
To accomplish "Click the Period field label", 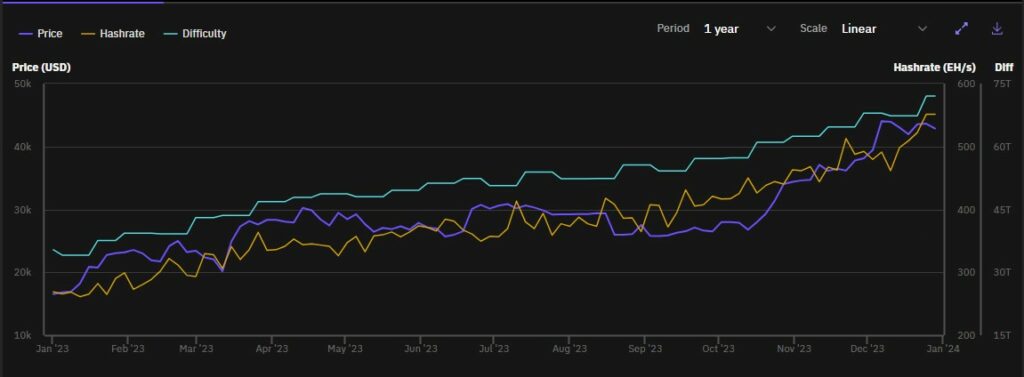I will coord(673,29).
